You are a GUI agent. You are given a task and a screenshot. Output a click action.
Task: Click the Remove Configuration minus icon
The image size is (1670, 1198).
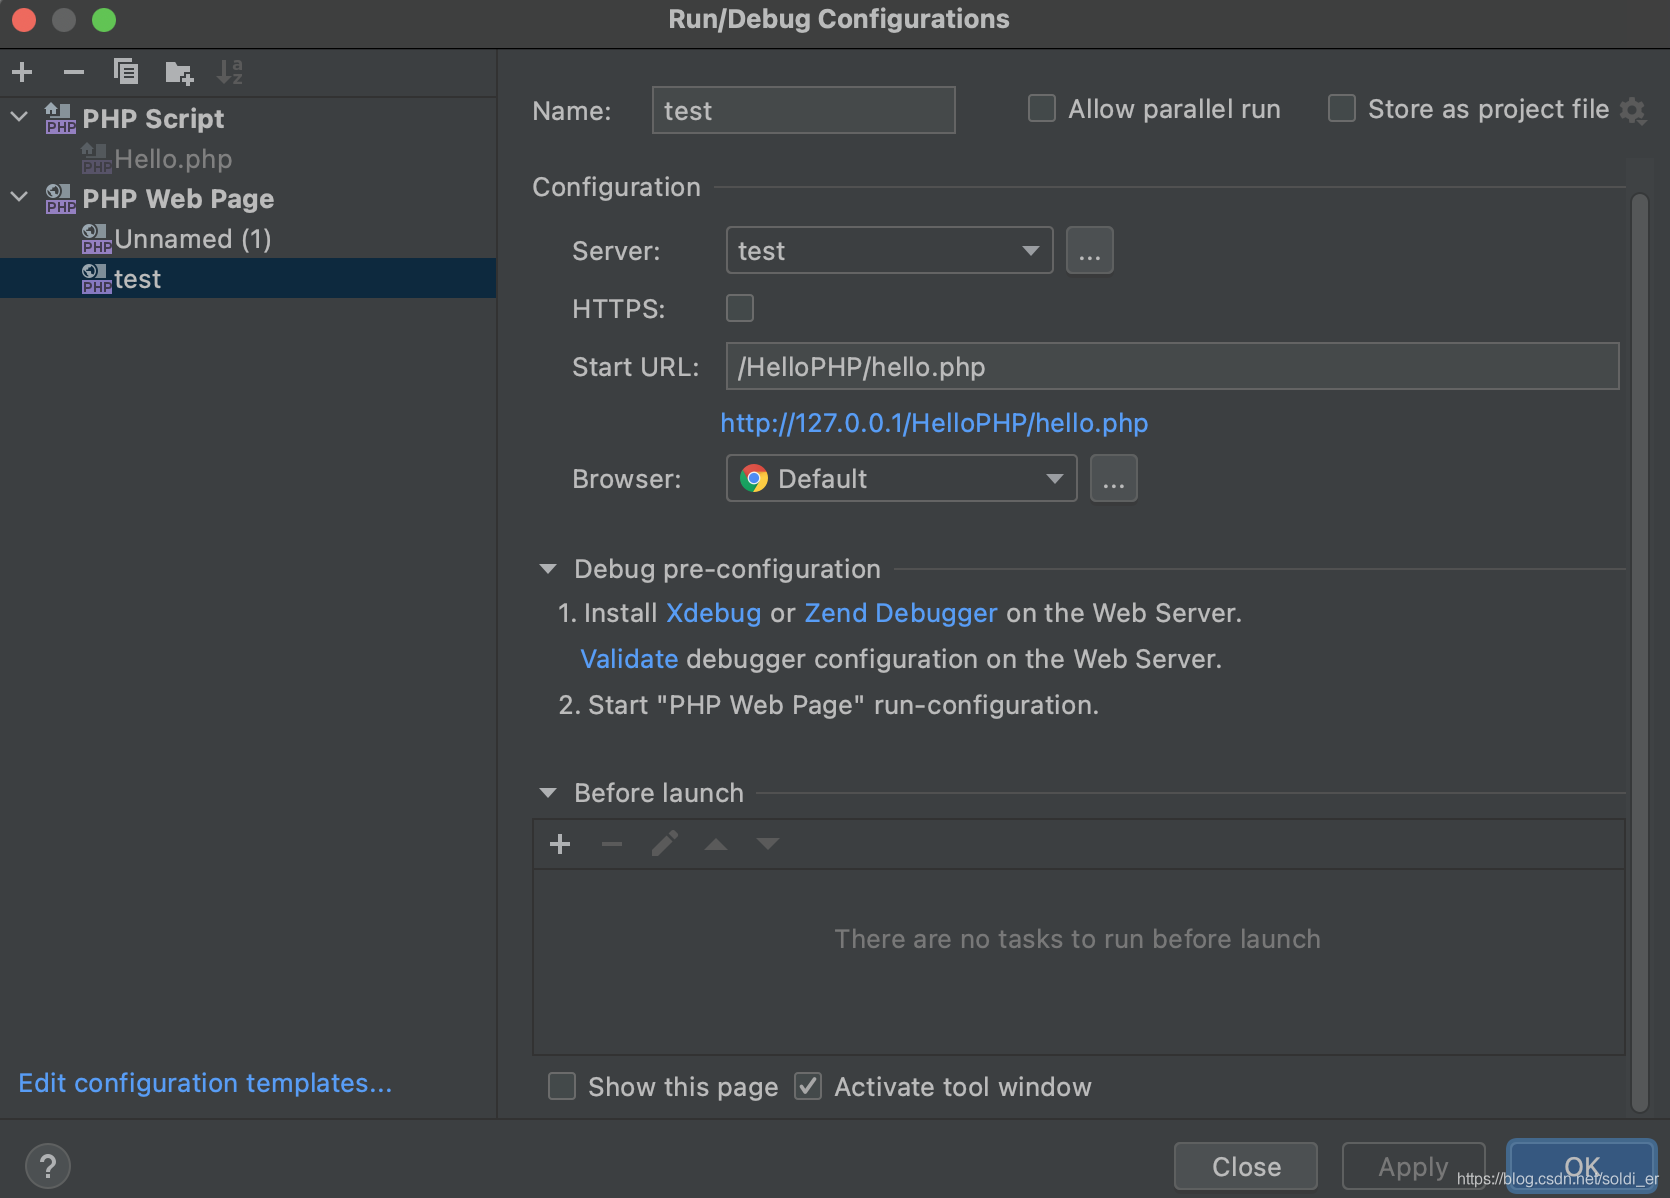coord(74,72)
